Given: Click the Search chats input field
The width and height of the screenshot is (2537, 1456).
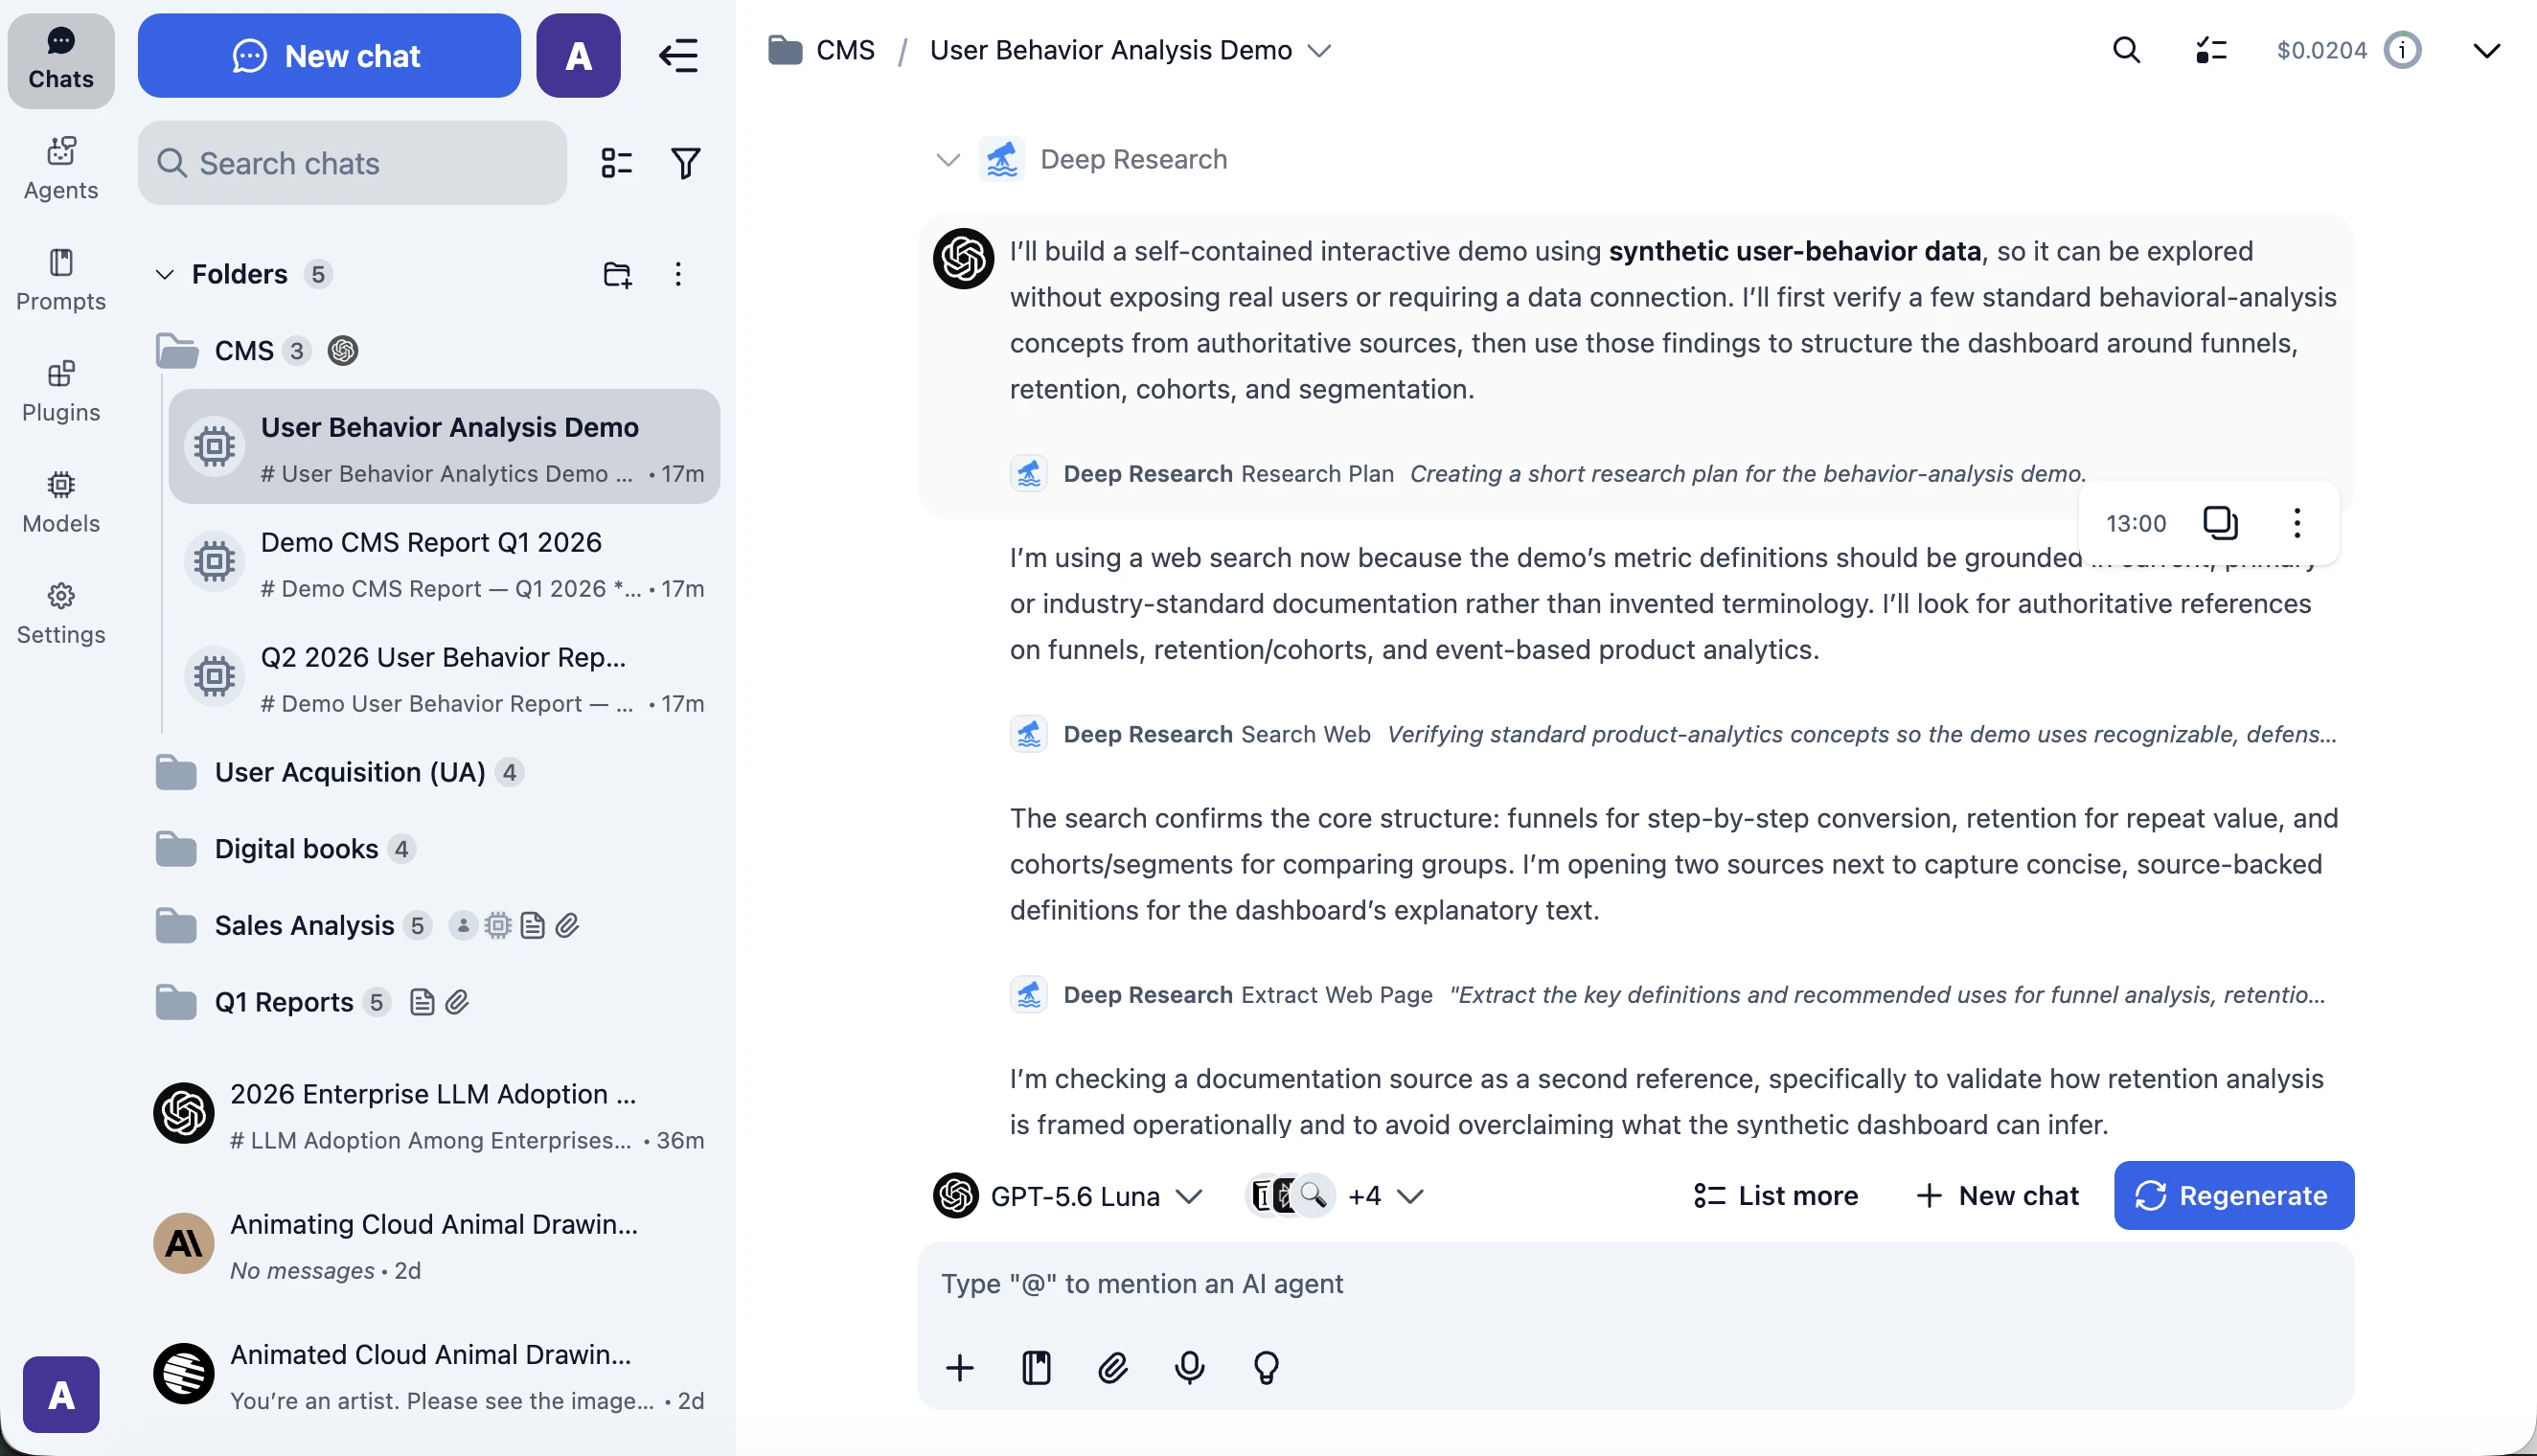Looking at the screenshot, I should 352,163.
